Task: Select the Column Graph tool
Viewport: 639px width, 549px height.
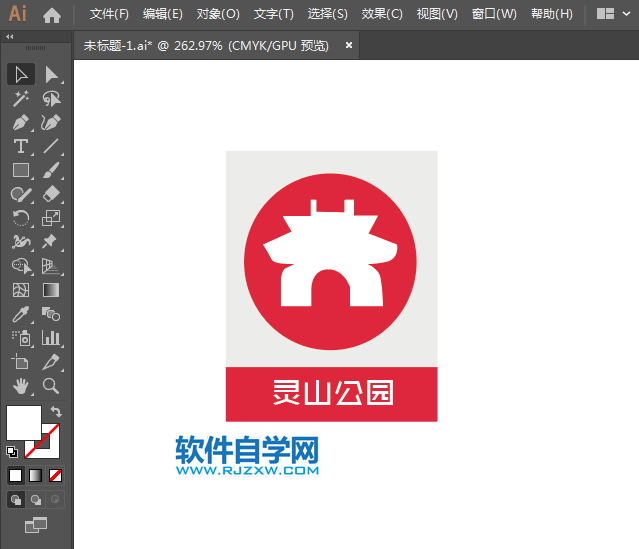Action: pos(51,338)
